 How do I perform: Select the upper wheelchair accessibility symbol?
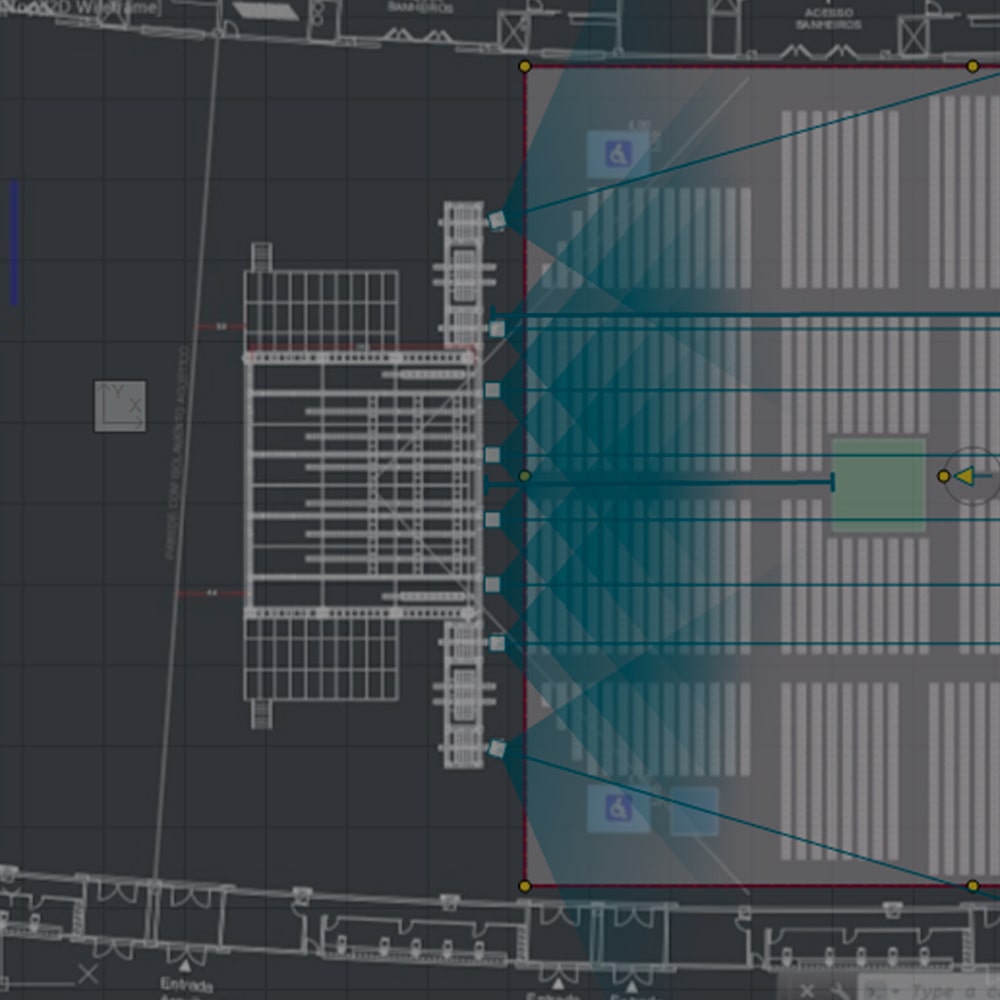(x=617, y=154)
